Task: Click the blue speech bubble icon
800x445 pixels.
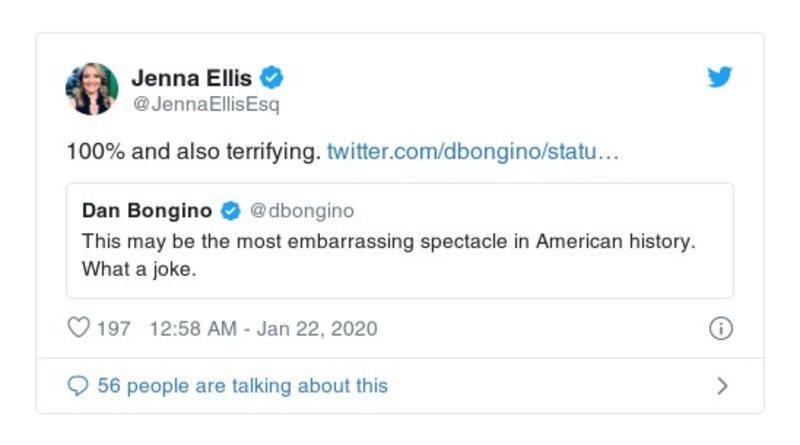Action: coord(78,385)
